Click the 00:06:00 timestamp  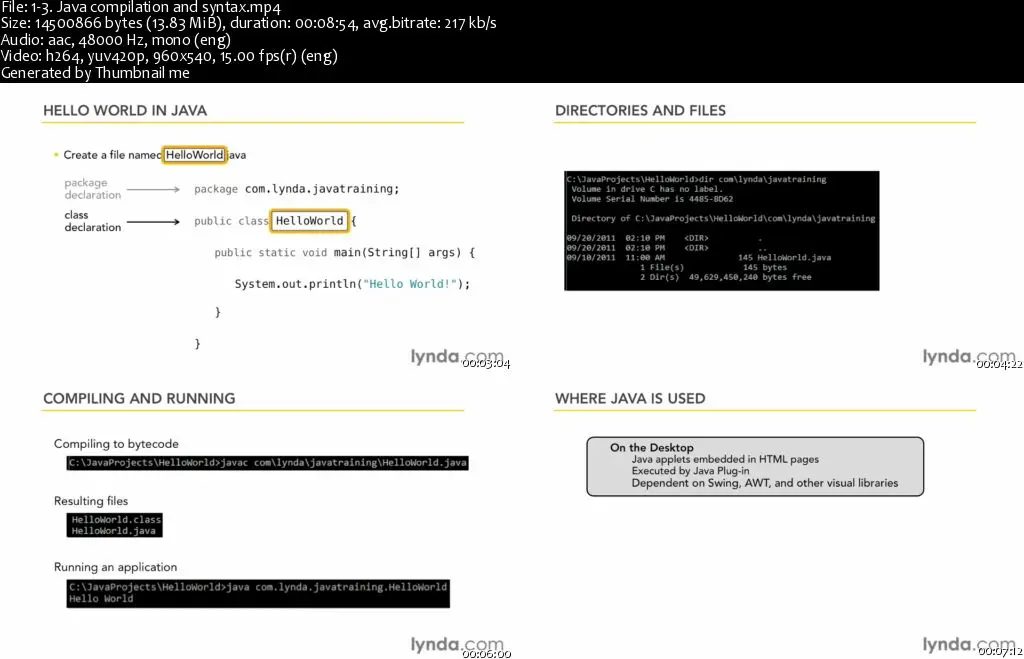coord(487,653)
